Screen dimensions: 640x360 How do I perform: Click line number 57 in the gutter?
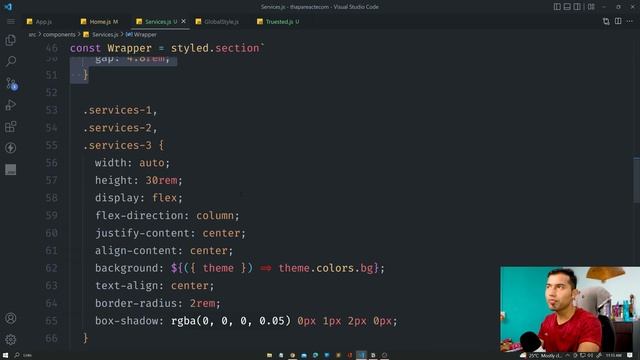(51, 180)
